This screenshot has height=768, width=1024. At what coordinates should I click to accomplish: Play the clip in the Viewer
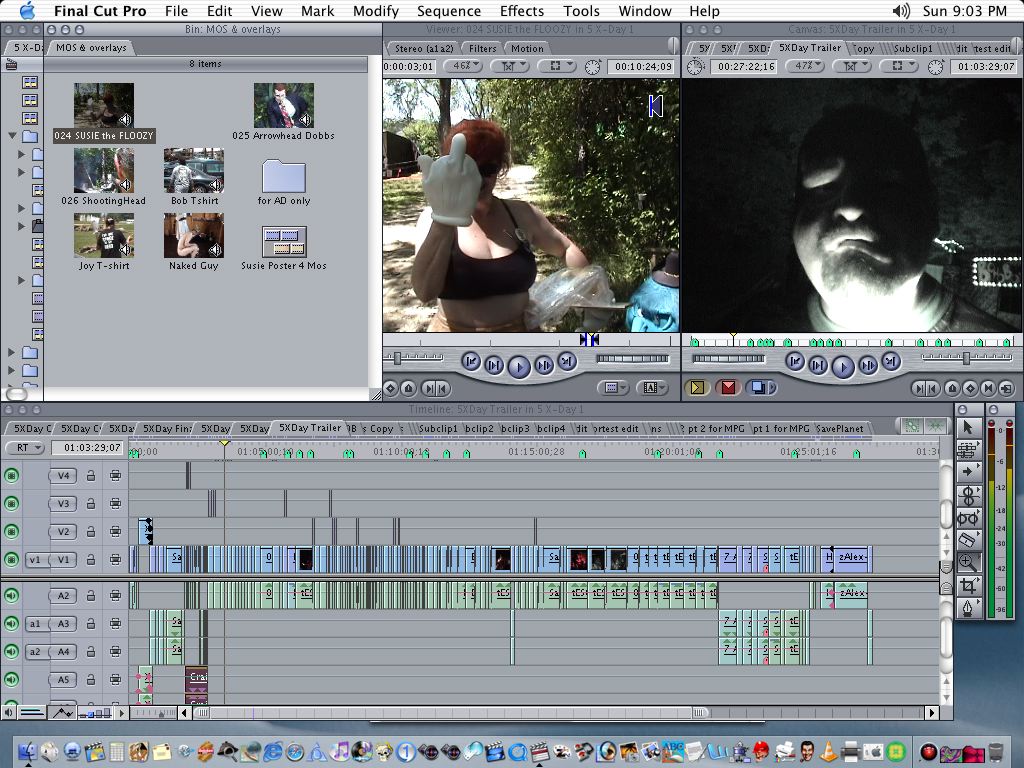[x=519, y=366]
